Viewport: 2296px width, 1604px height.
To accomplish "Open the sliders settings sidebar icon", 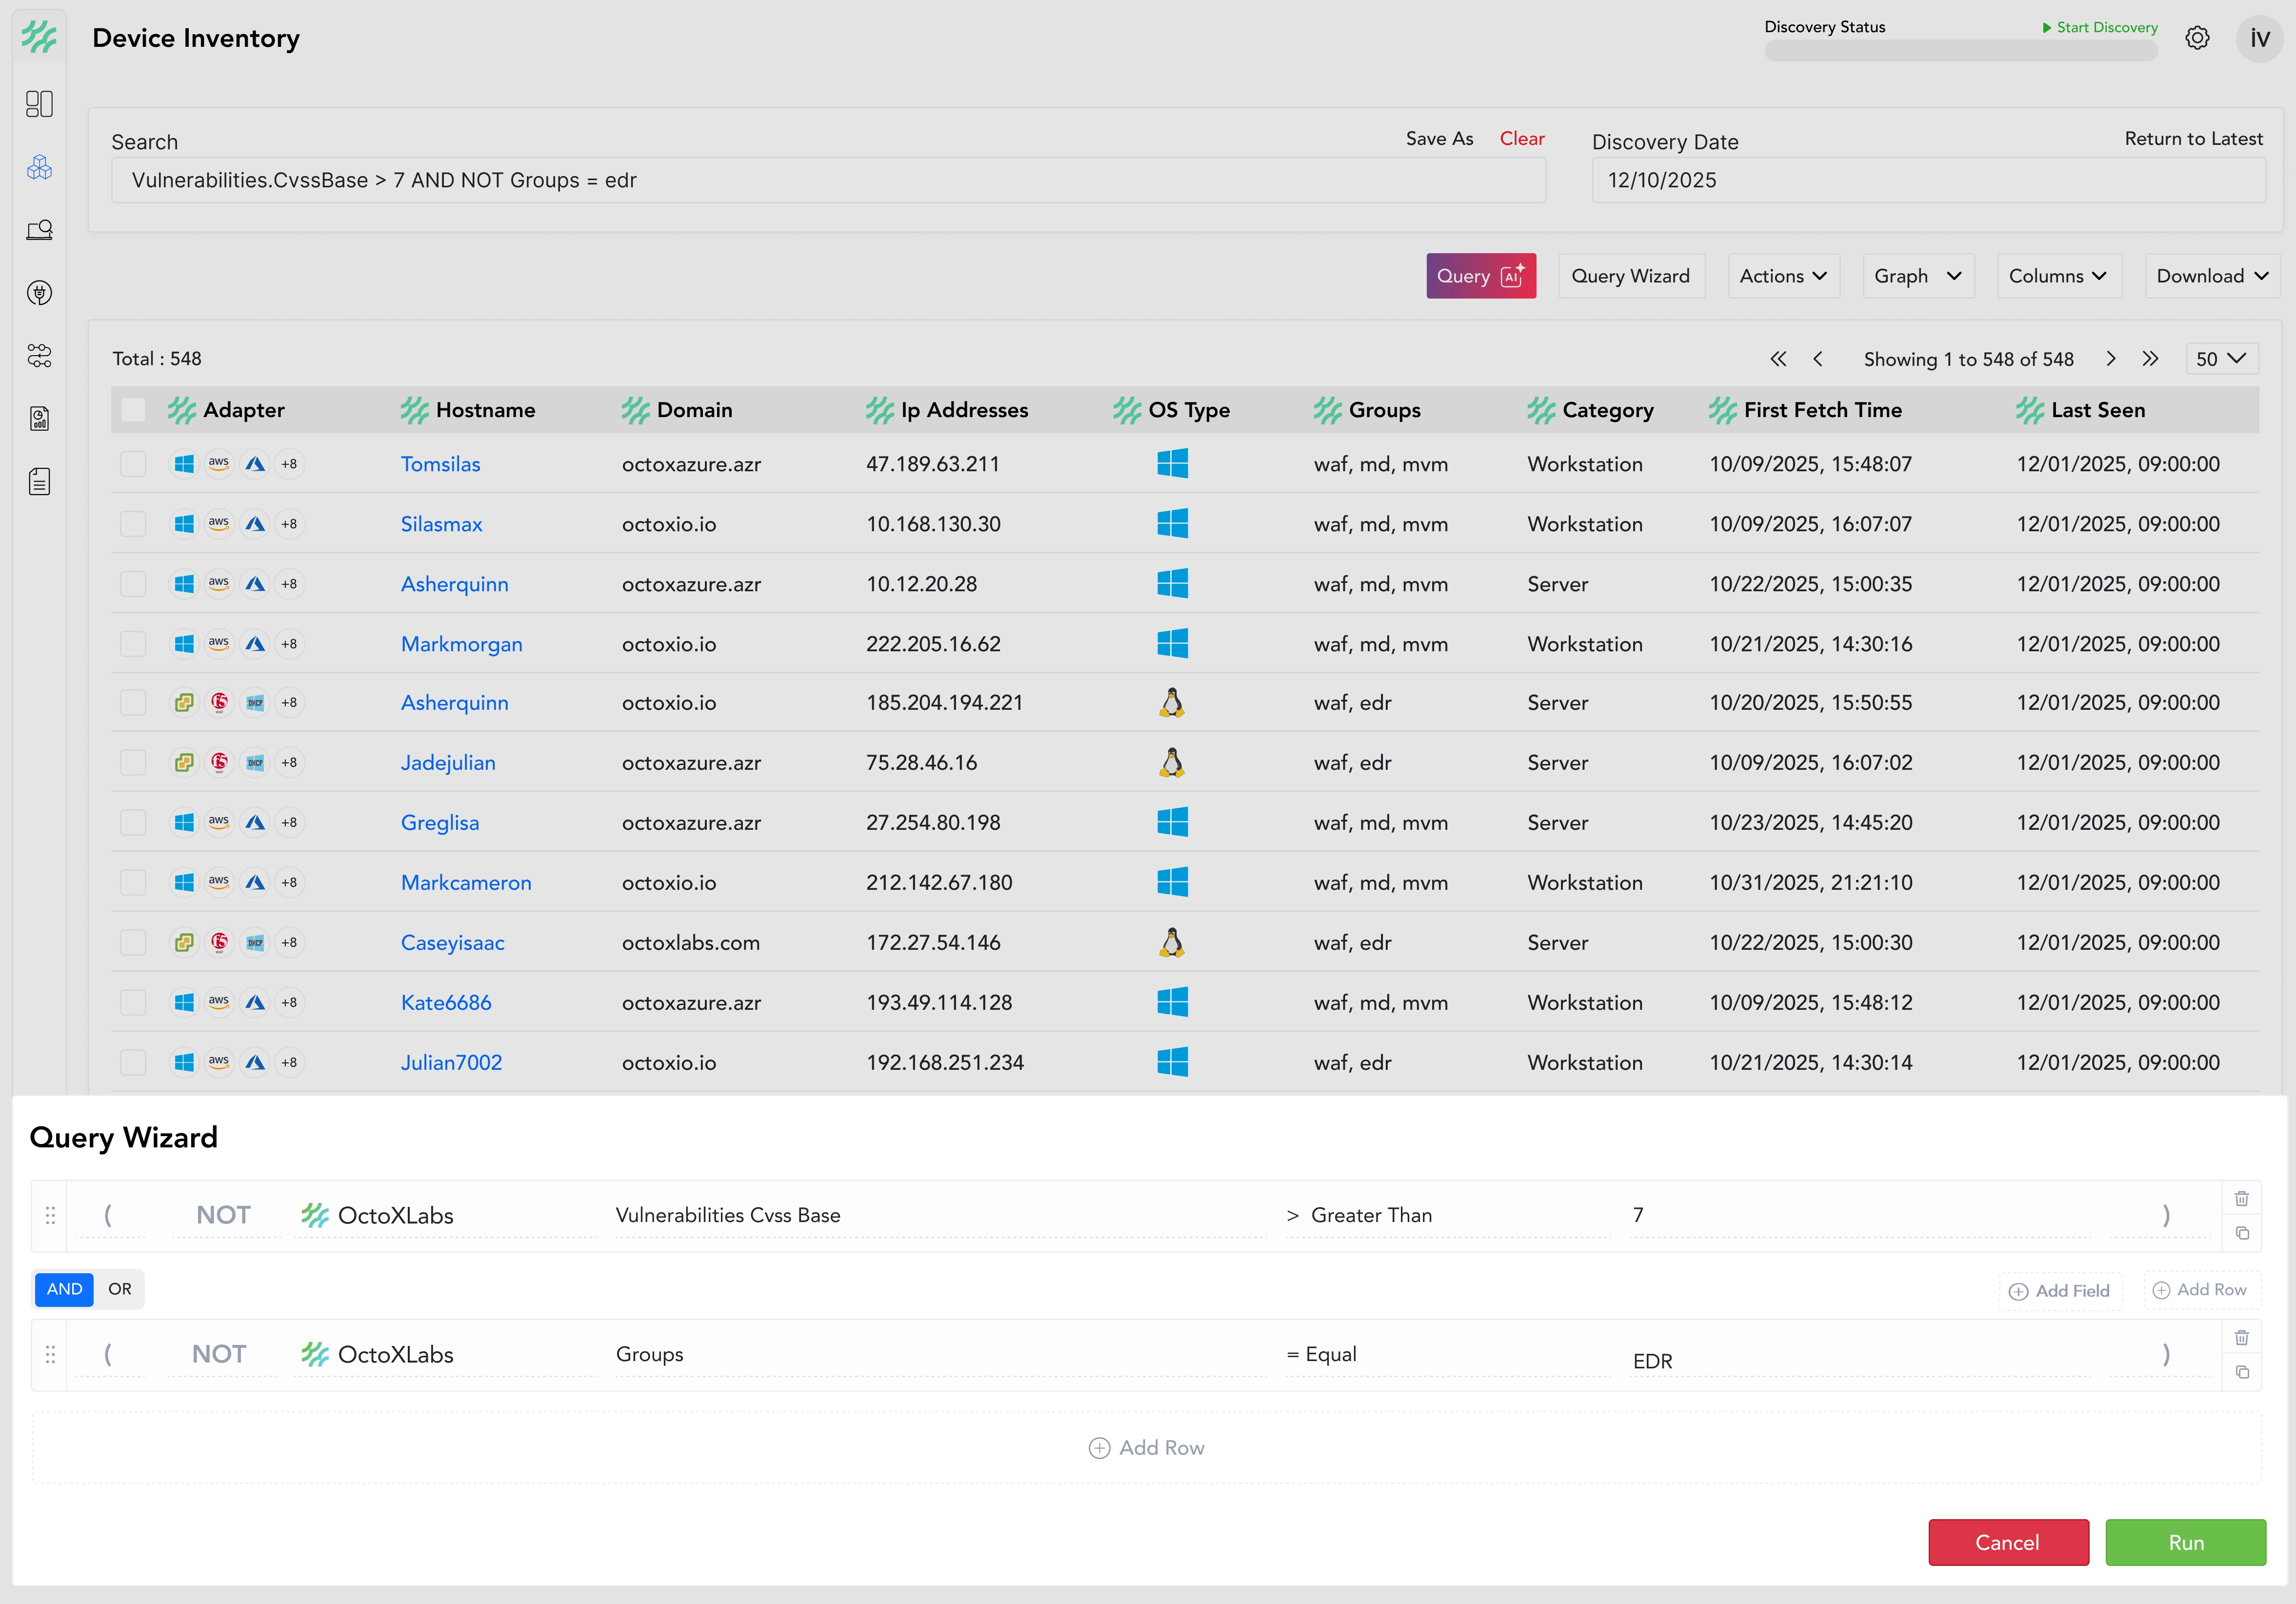I will tap(39, 356).
